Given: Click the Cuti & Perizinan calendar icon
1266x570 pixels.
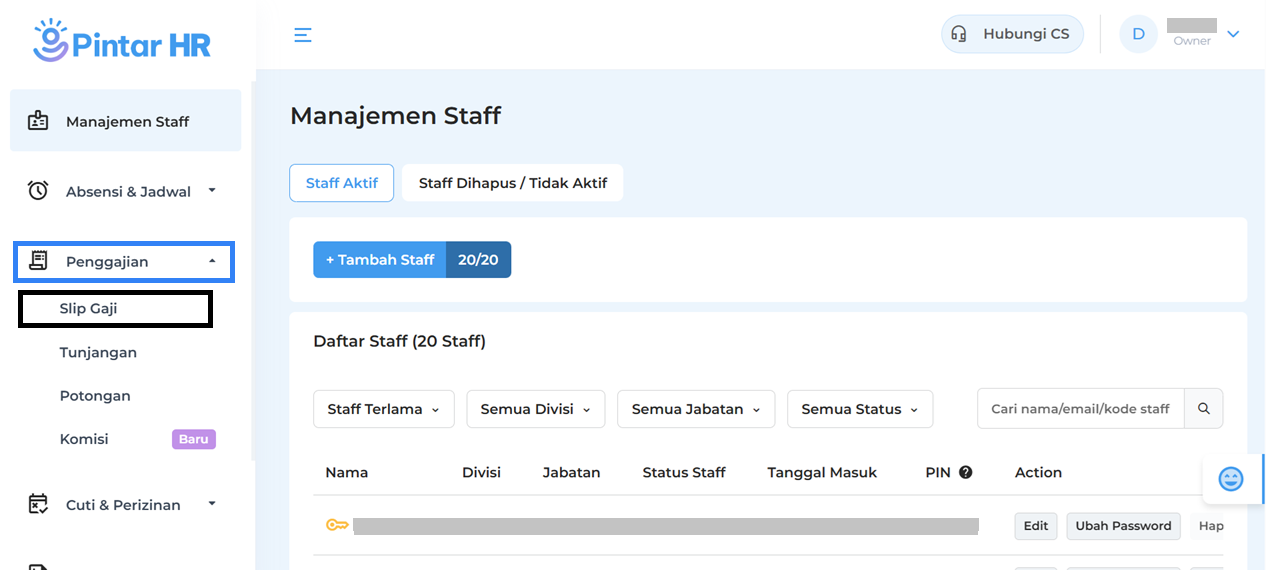Looking at the screenshot, I should [38, 505].
